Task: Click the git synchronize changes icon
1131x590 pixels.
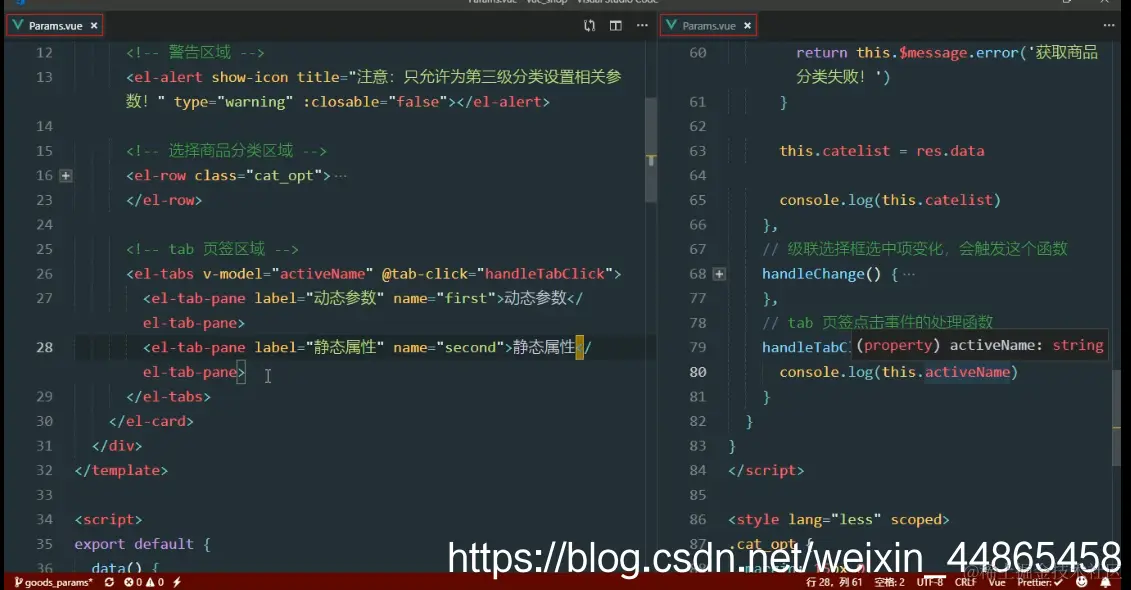Action: click(x=109, y=582)
